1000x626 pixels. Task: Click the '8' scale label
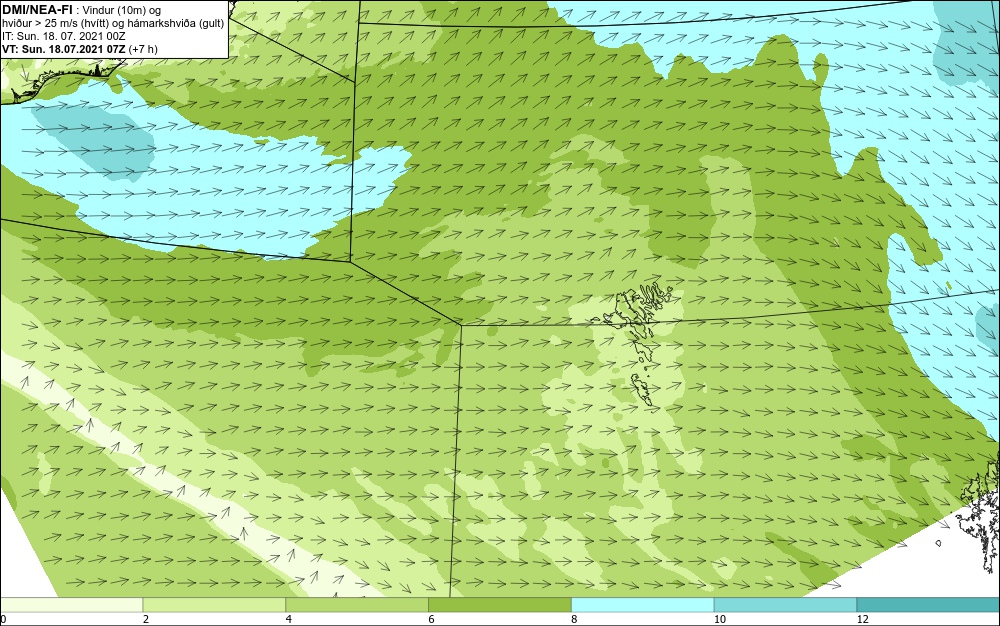(575, 619)
